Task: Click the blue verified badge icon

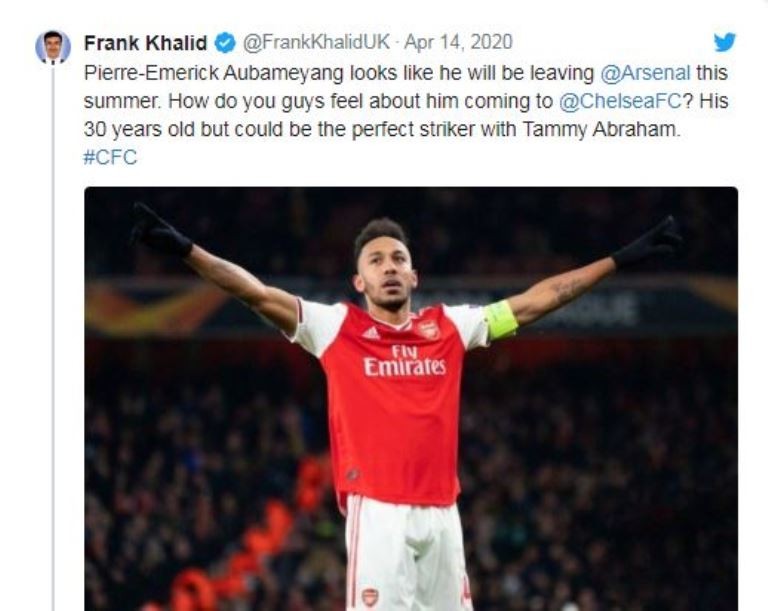Action: point(225,43)
